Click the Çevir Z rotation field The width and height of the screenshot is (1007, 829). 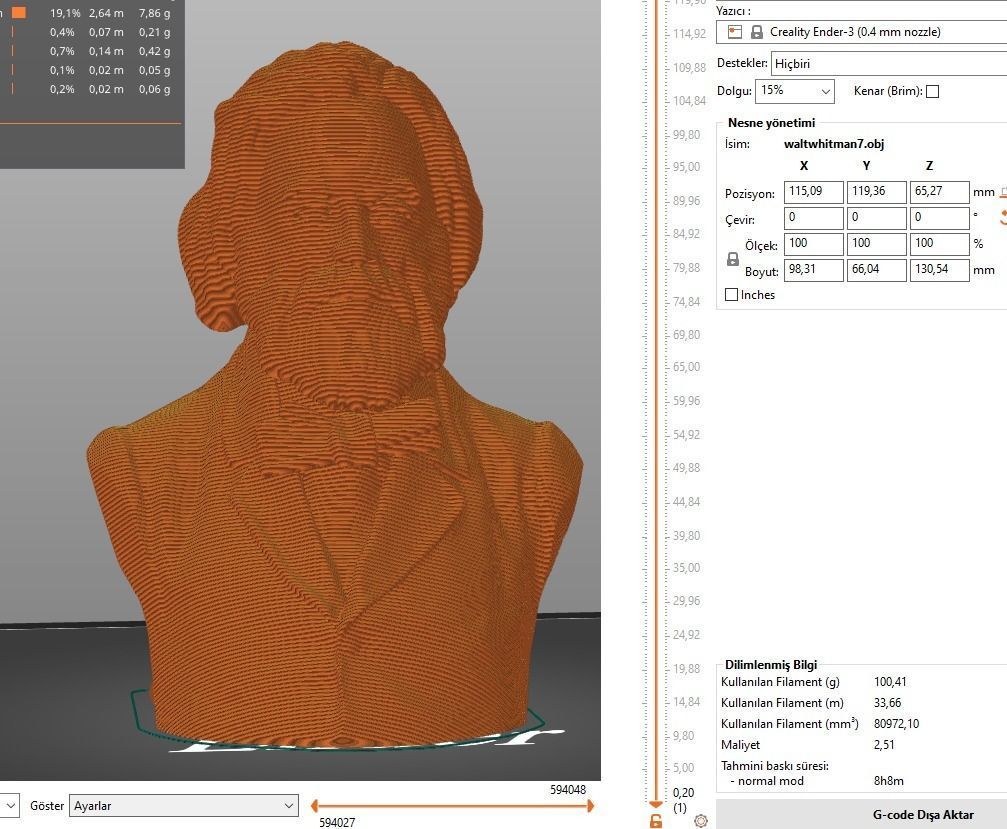pos(939,218)
